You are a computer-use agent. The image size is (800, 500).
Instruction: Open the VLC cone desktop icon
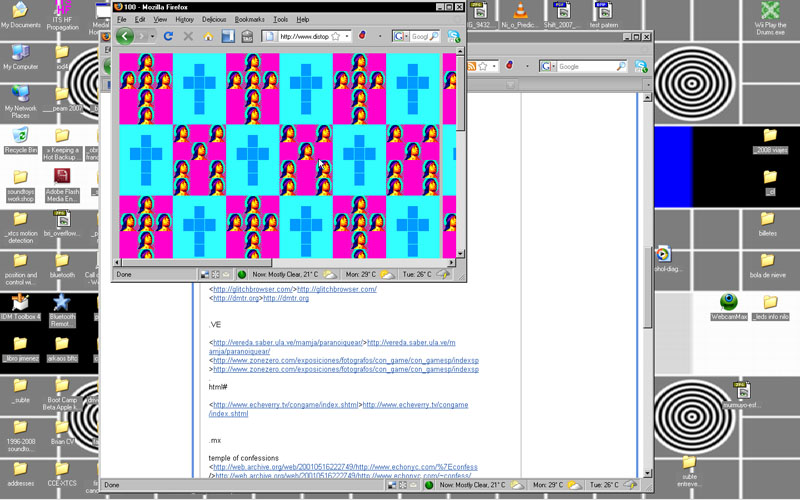click(x=520, y=12)
